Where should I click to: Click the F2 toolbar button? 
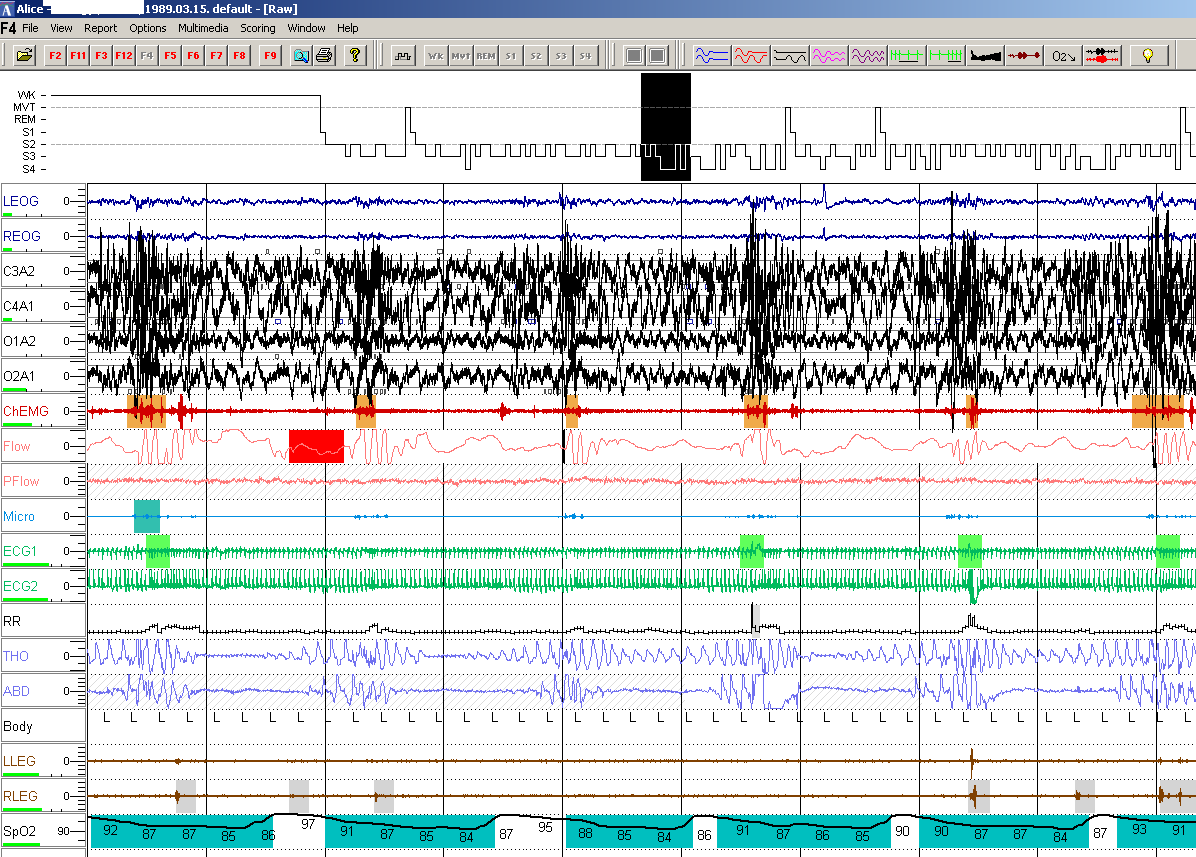click(55, 56)
